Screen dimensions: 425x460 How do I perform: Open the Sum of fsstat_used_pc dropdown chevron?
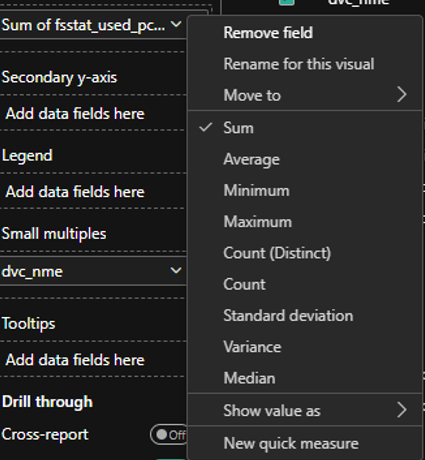coord(176,24)
